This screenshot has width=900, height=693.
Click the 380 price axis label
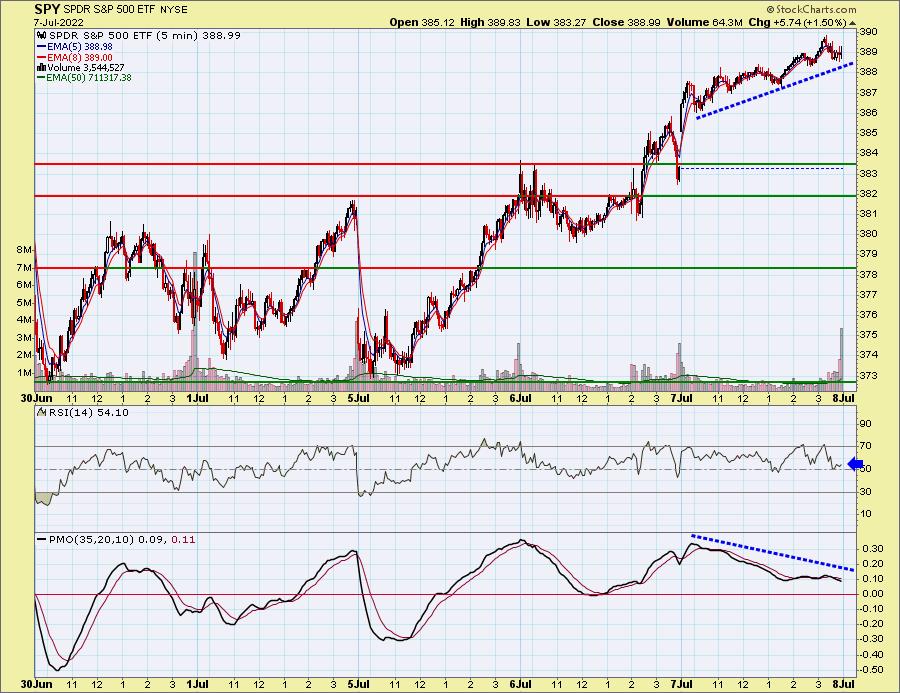868,234
